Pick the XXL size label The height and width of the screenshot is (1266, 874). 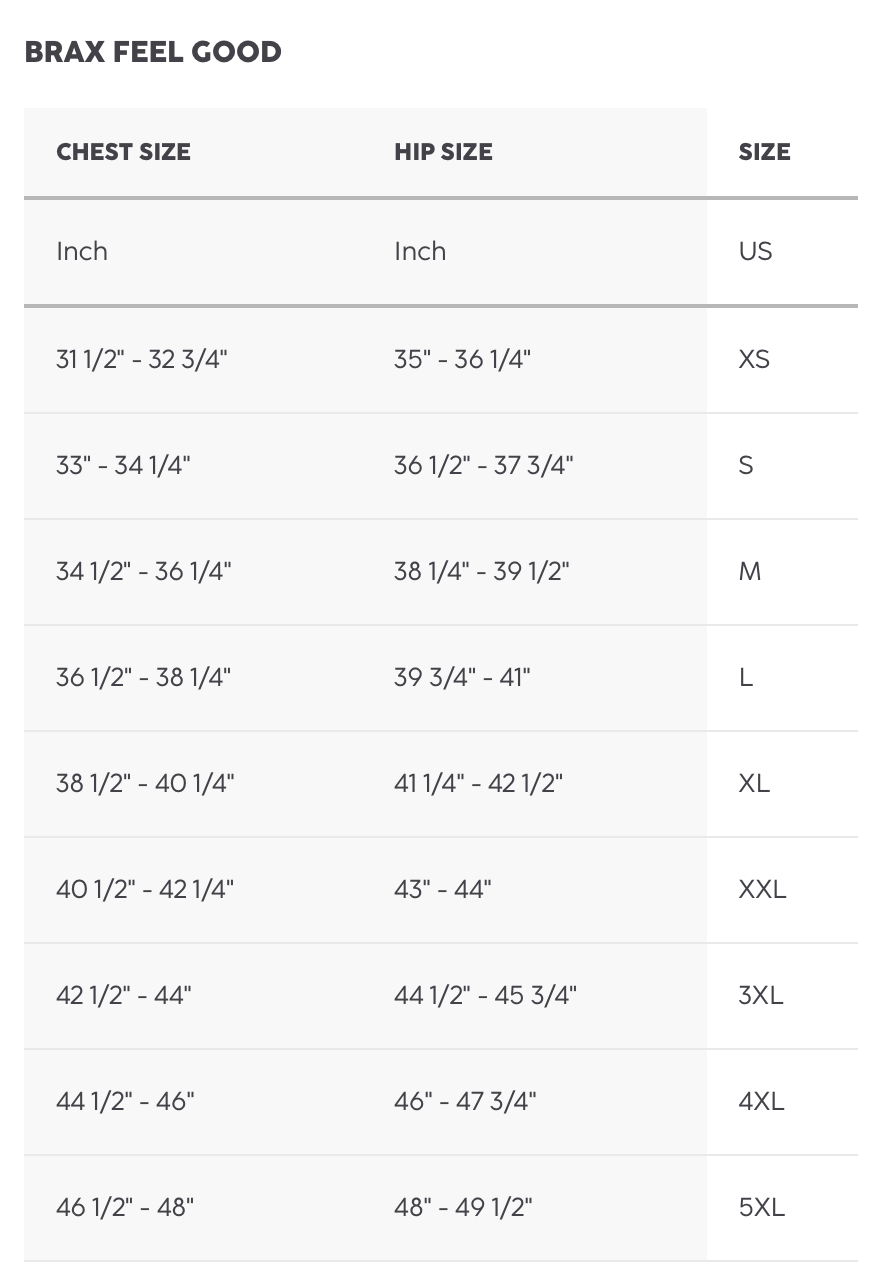(762, 889)
